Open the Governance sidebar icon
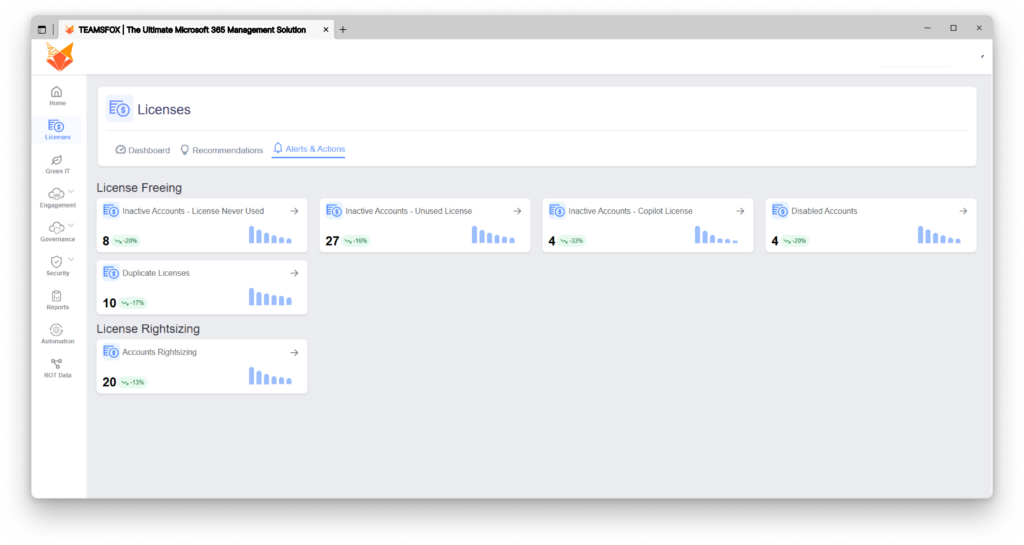This screenshot has width=1024, height=545. 56,228
